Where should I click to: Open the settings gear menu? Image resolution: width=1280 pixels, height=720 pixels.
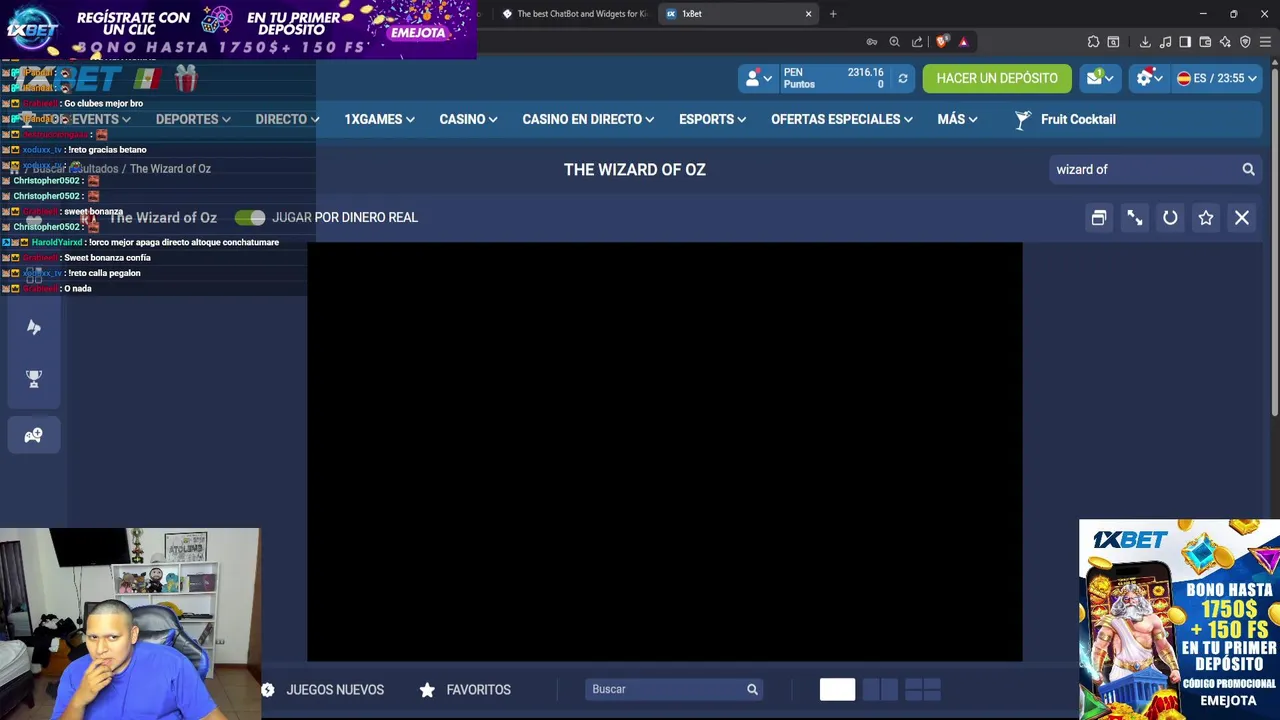click(1149, 78)
